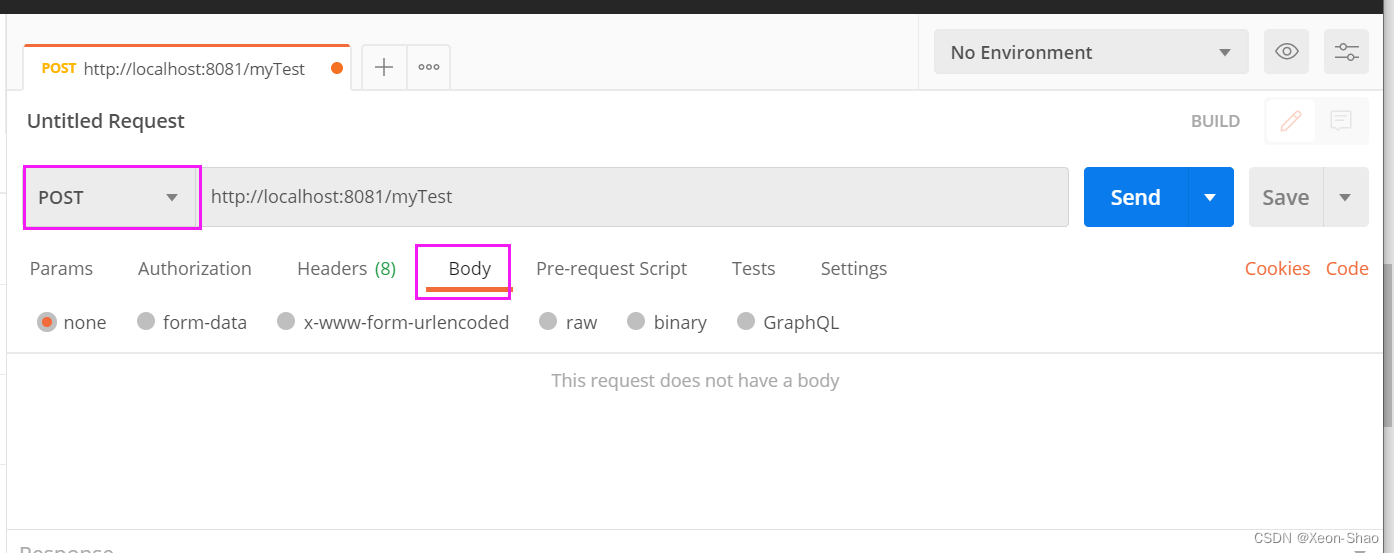Open the Cookies link

click(x=1277, y=268)
